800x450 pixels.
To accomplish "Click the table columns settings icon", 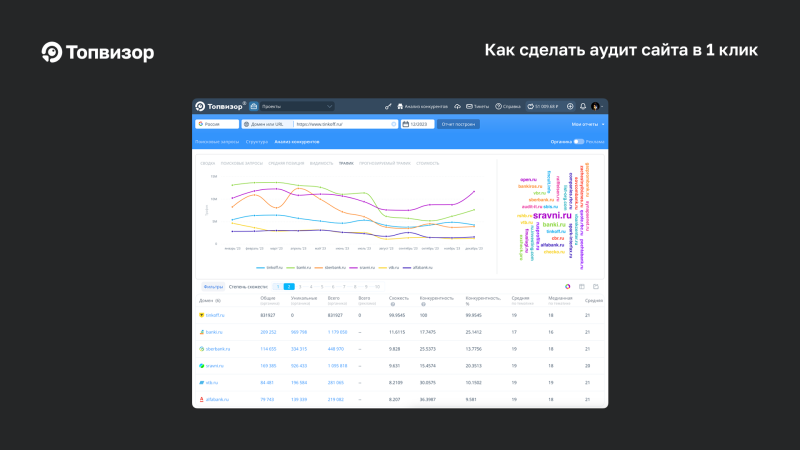I will [582, 287].
